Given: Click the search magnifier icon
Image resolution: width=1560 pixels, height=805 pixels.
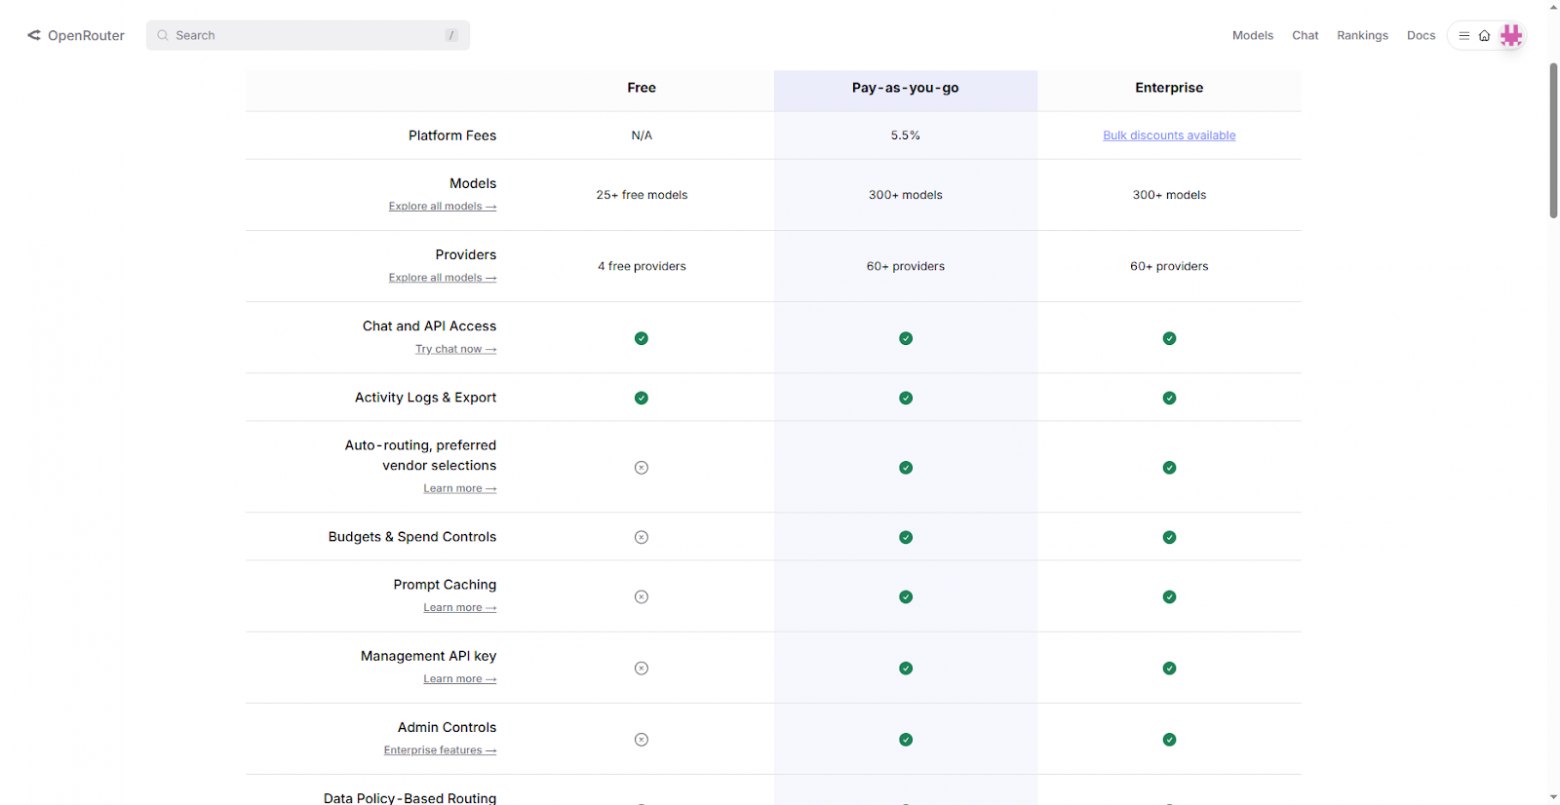Looking at the screenshot, I should point(163,35).
